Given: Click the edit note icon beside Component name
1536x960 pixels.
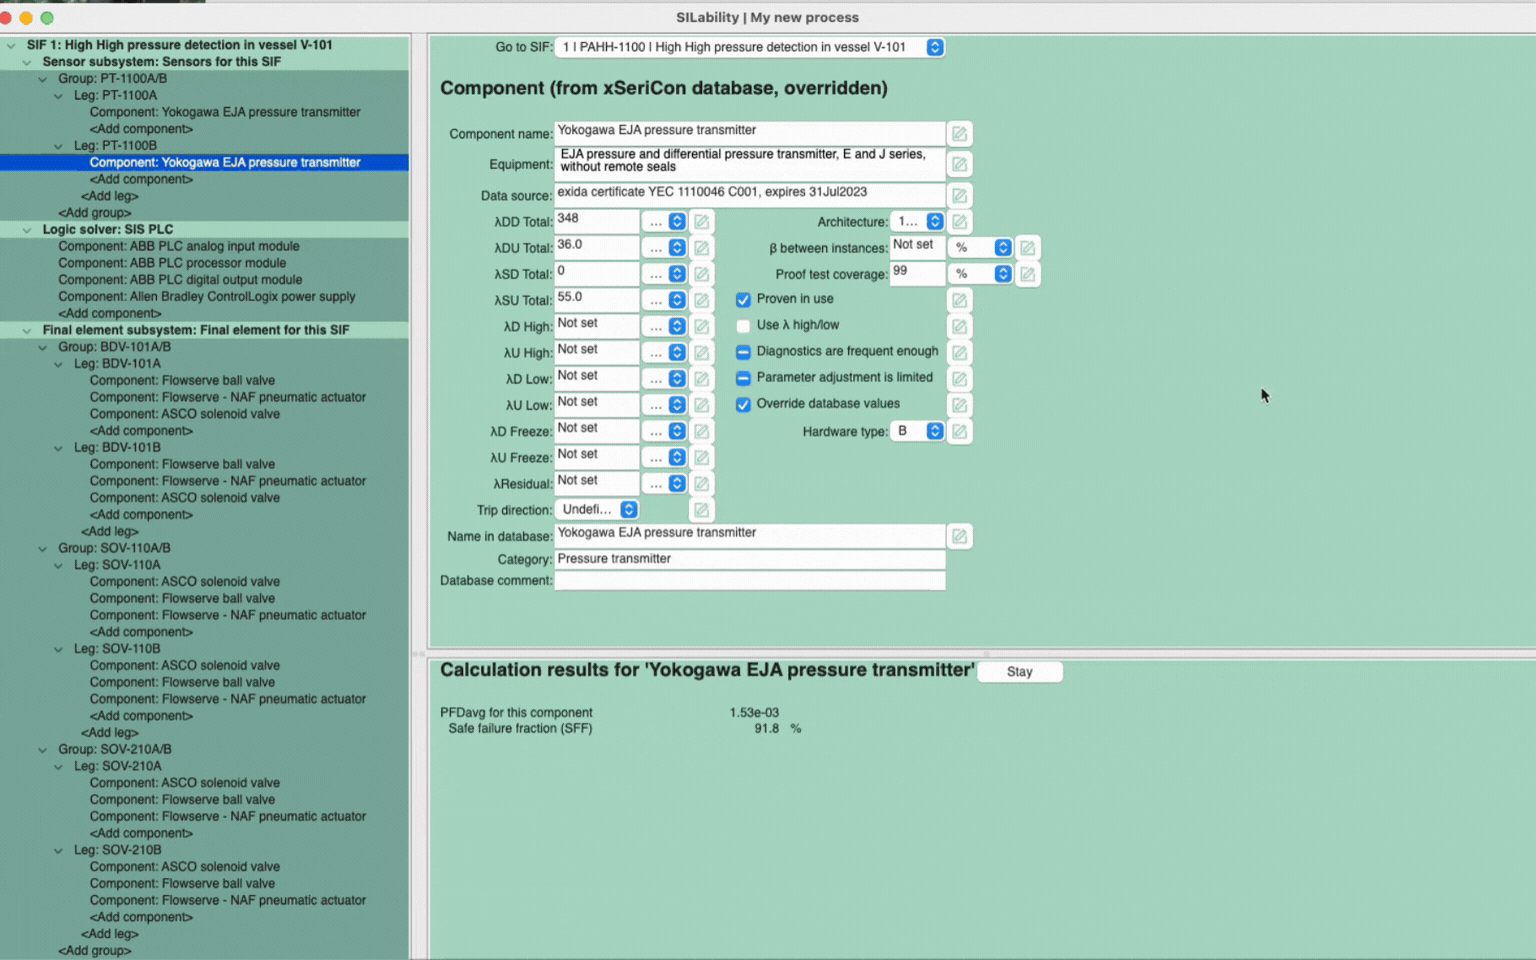Looking at the screenshot, I should (x=959, y=134).
